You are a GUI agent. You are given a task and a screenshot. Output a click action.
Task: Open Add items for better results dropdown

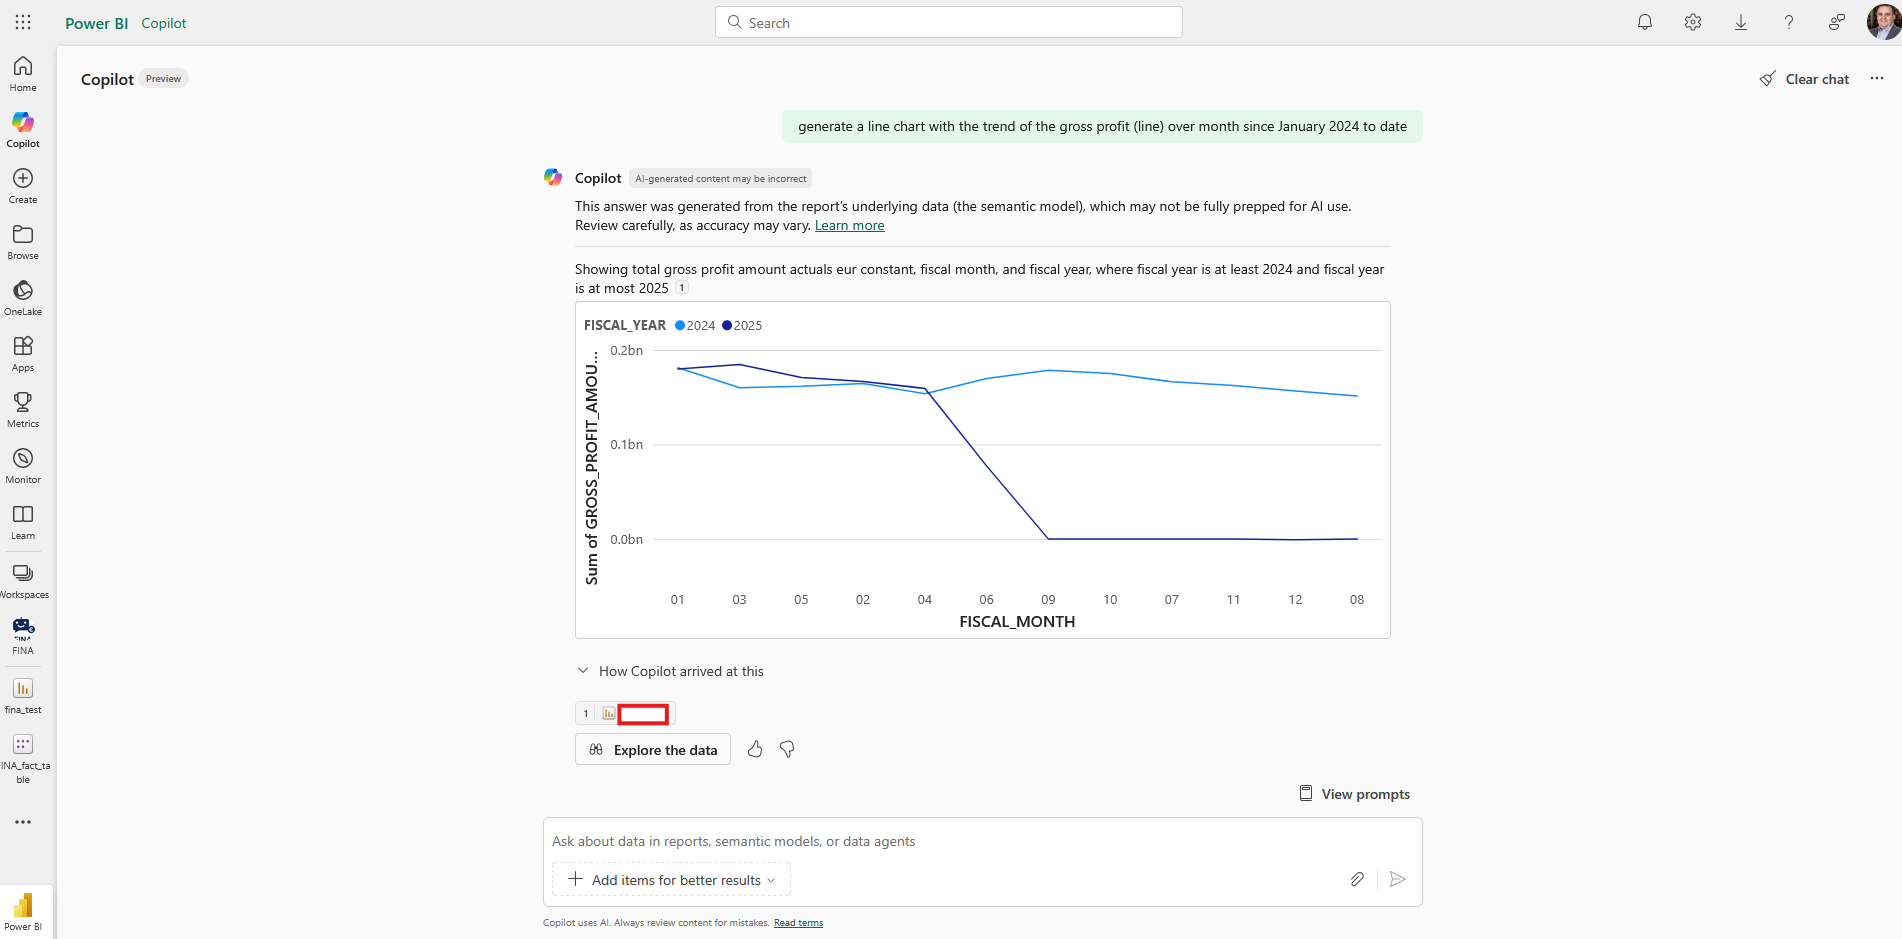[672, 879]
